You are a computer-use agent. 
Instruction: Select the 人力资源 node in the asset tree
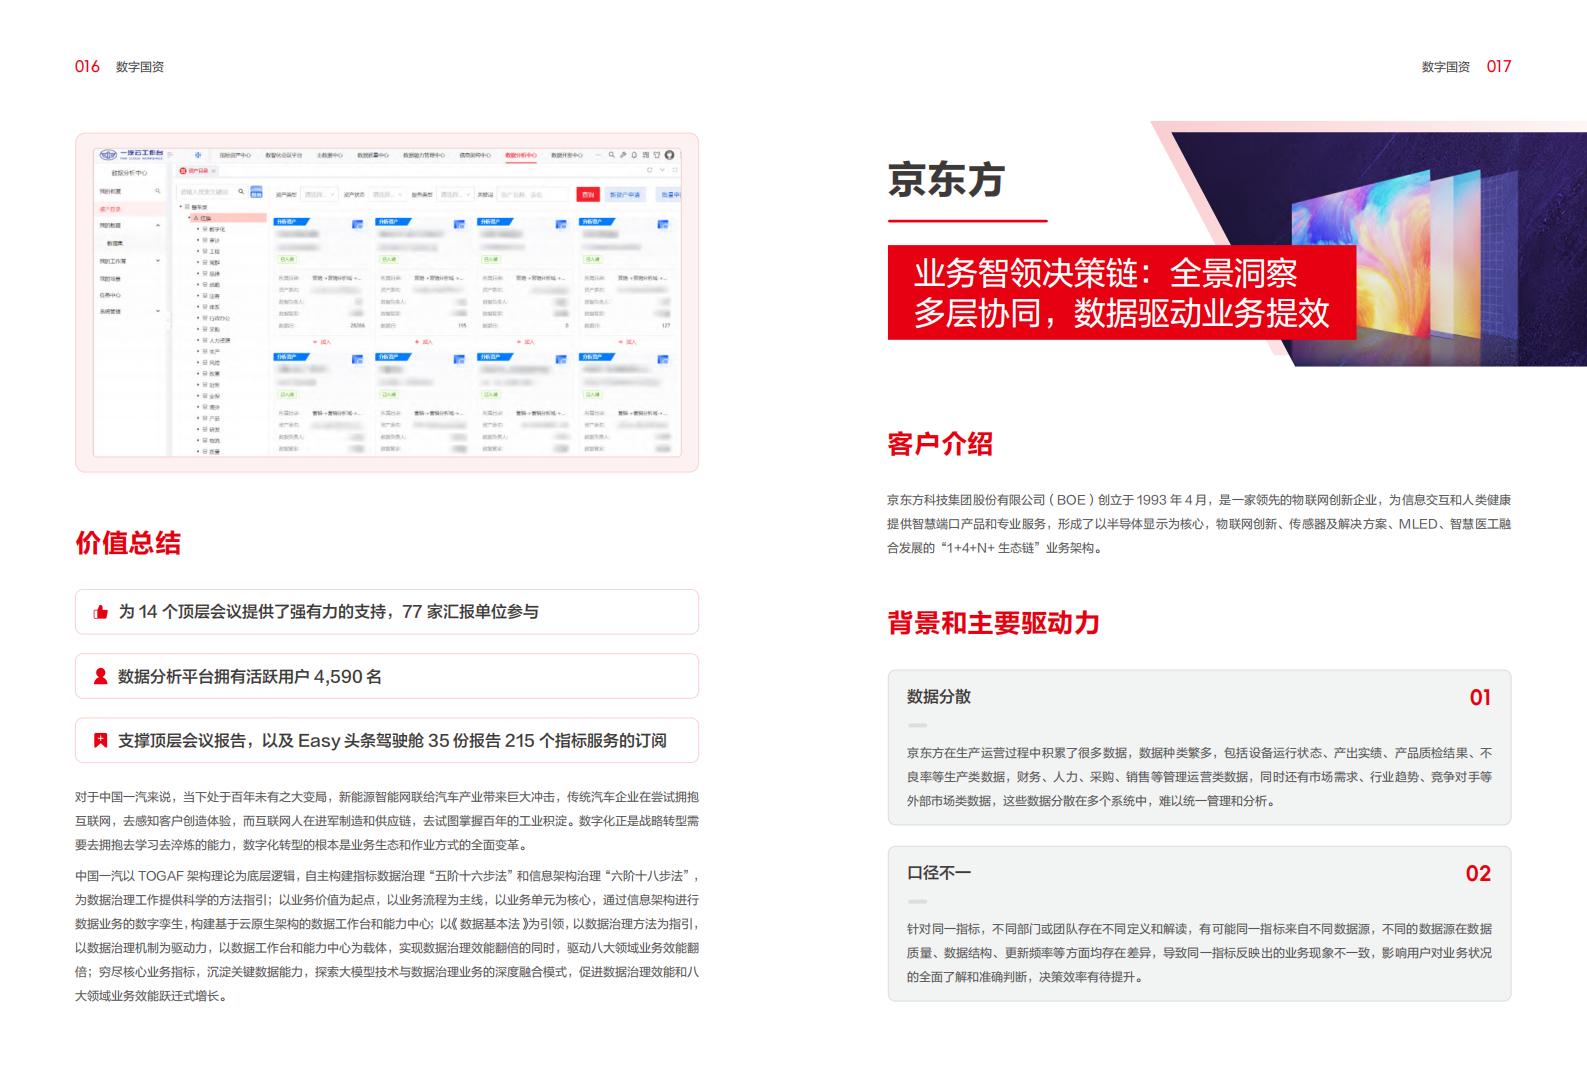tap(219, 340)
